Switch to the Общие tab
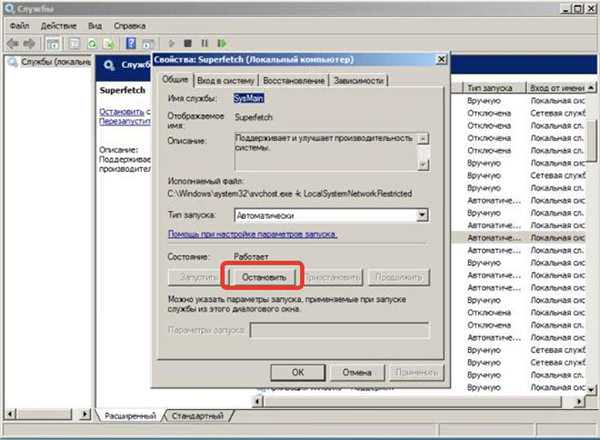Screen dimensions: 600x440 [x=175, y=79]
